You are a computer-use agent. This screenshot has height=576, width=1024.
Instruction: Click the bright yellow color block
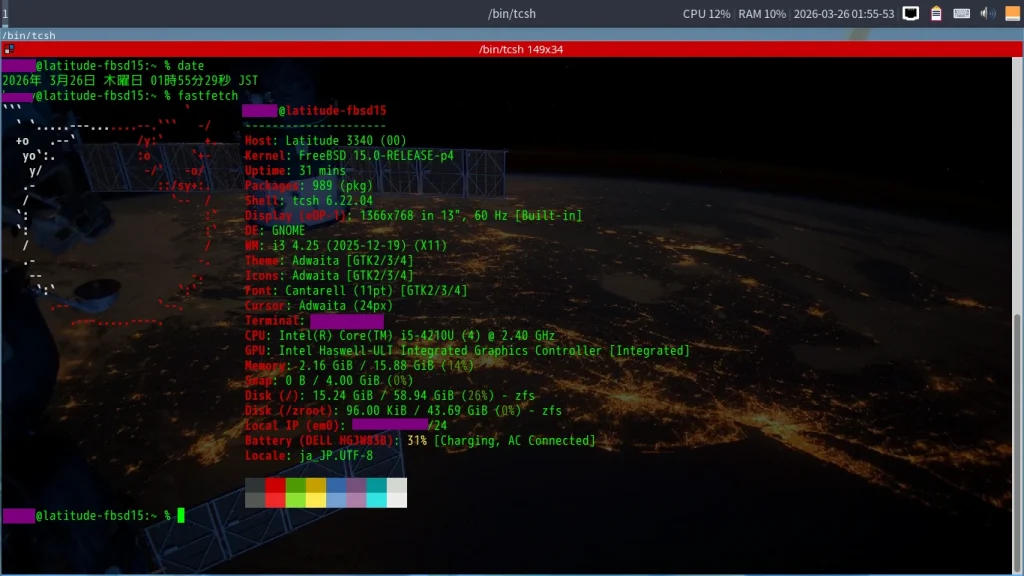click(316, 500)
